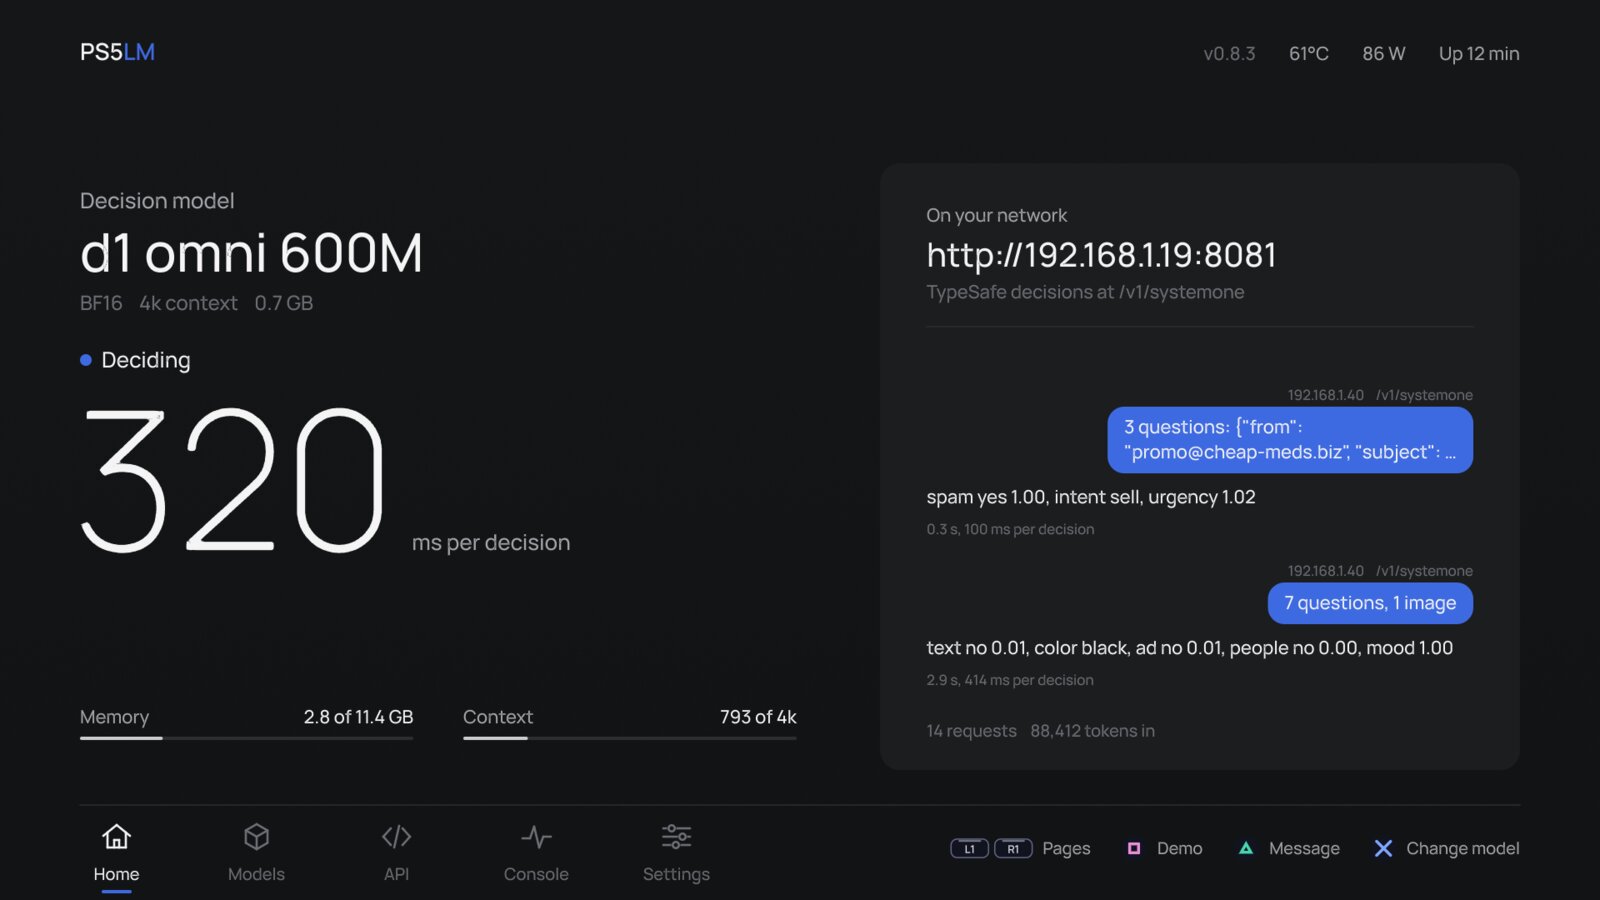Select the Models tab label
1600x900 pixels.
point(256,874)
